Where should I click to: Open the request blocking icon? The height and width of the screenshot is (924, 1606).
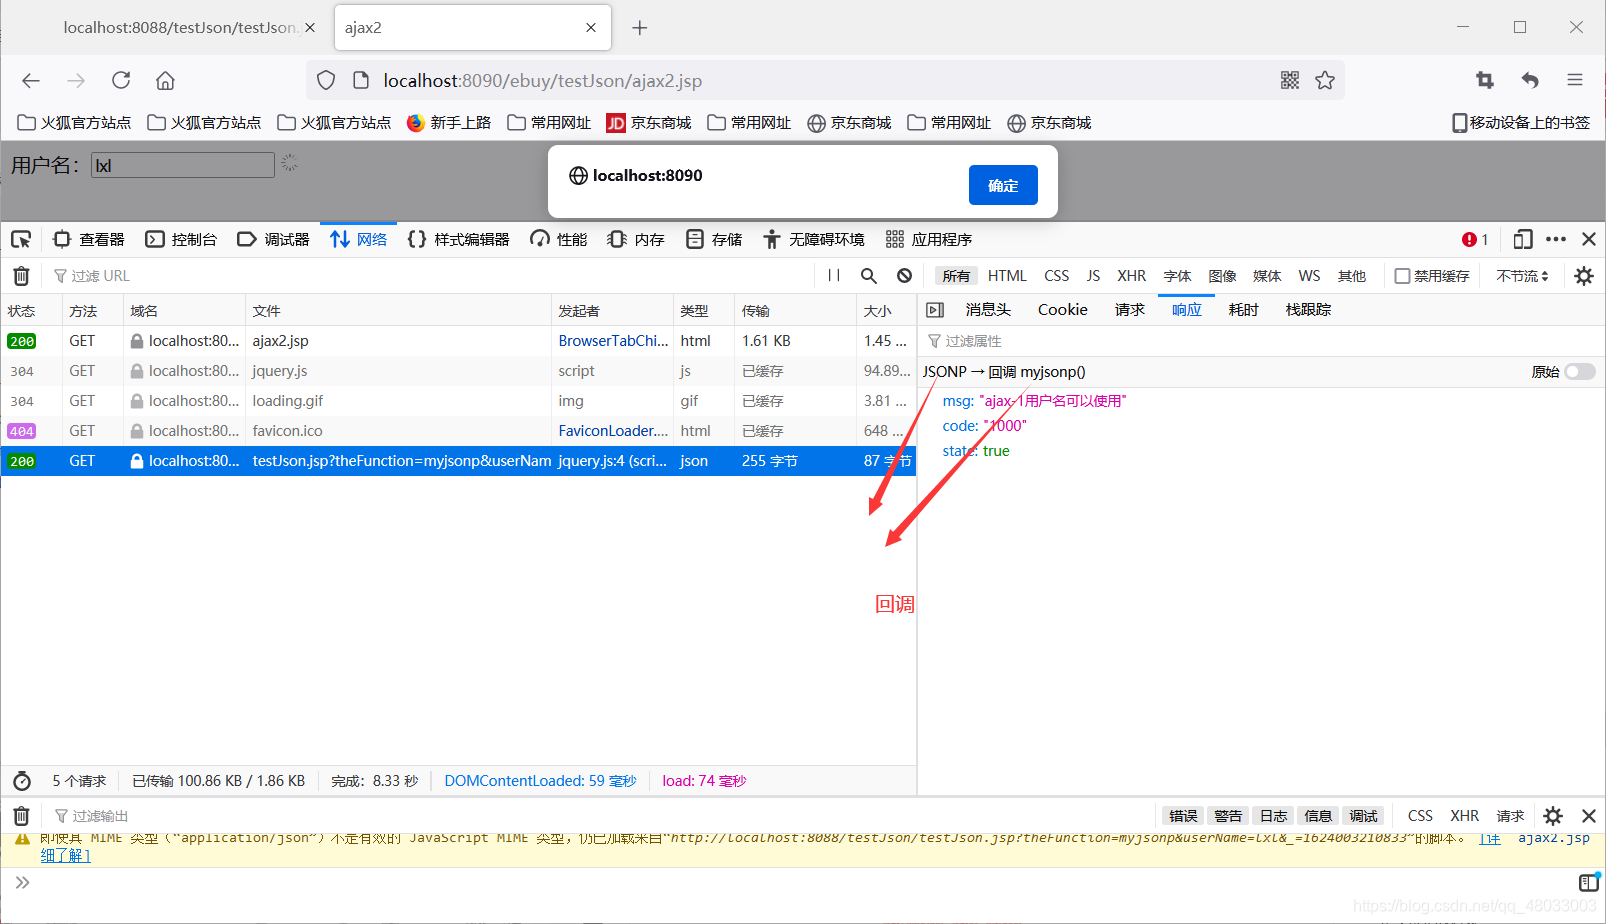[x=905, y=276]
